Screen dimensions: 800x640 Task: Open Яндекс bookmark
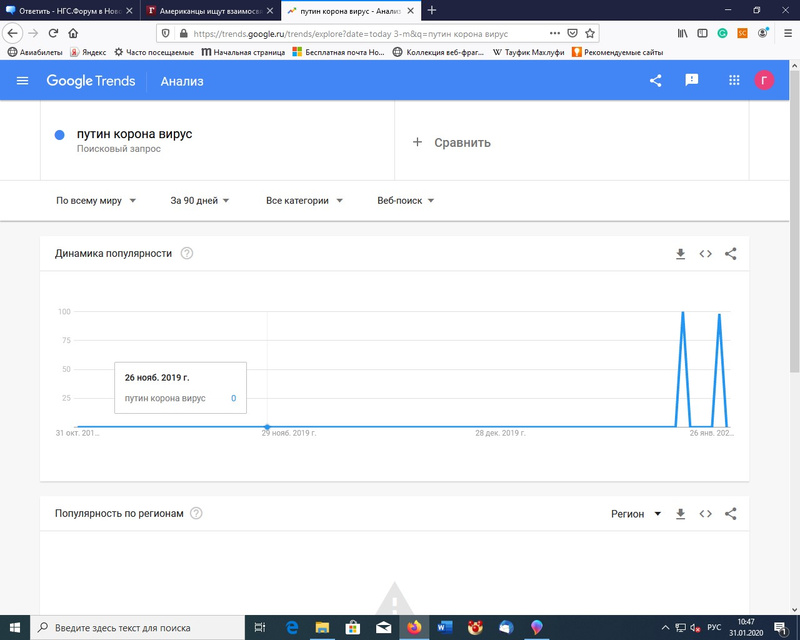tap(88, 52)
